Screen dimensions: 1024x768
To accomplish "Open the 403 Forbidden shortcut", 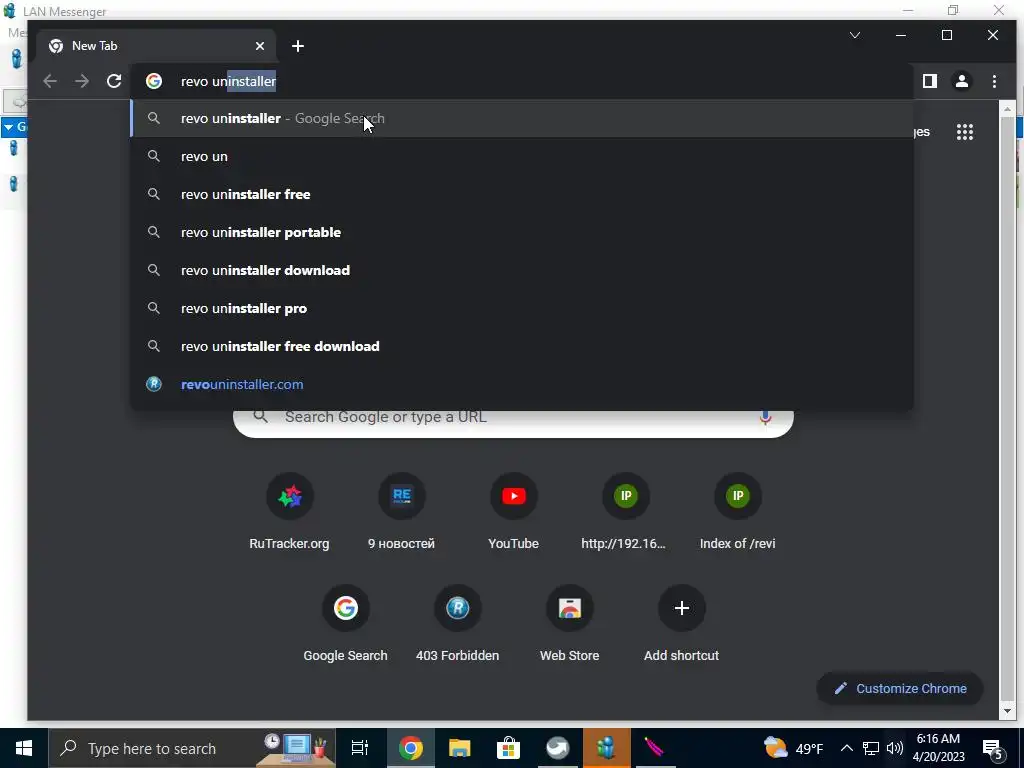I will click(x=458, y=624).
